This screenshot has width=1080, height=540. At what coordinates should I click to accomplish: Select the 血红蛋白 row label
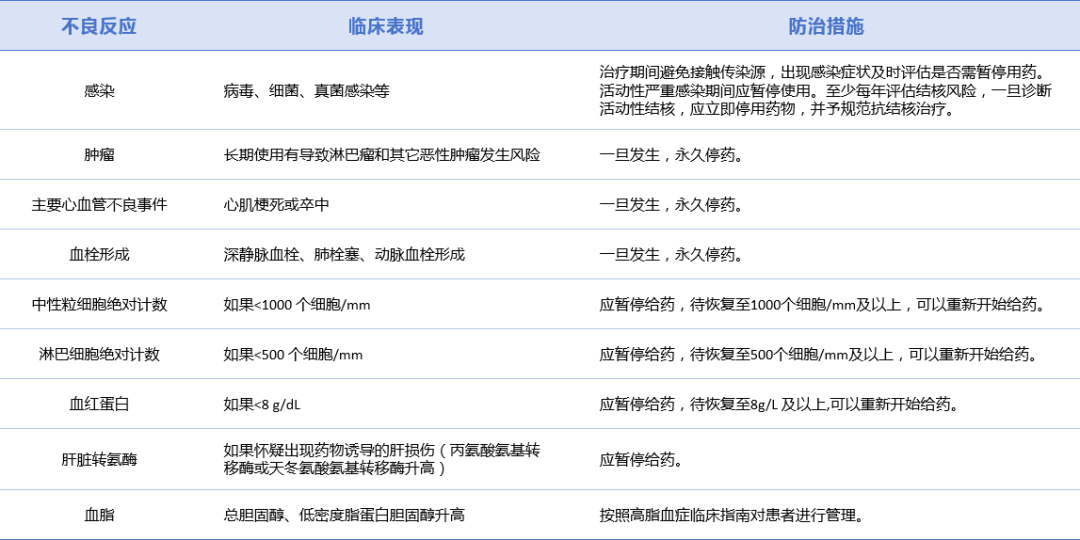click(99, 404)
